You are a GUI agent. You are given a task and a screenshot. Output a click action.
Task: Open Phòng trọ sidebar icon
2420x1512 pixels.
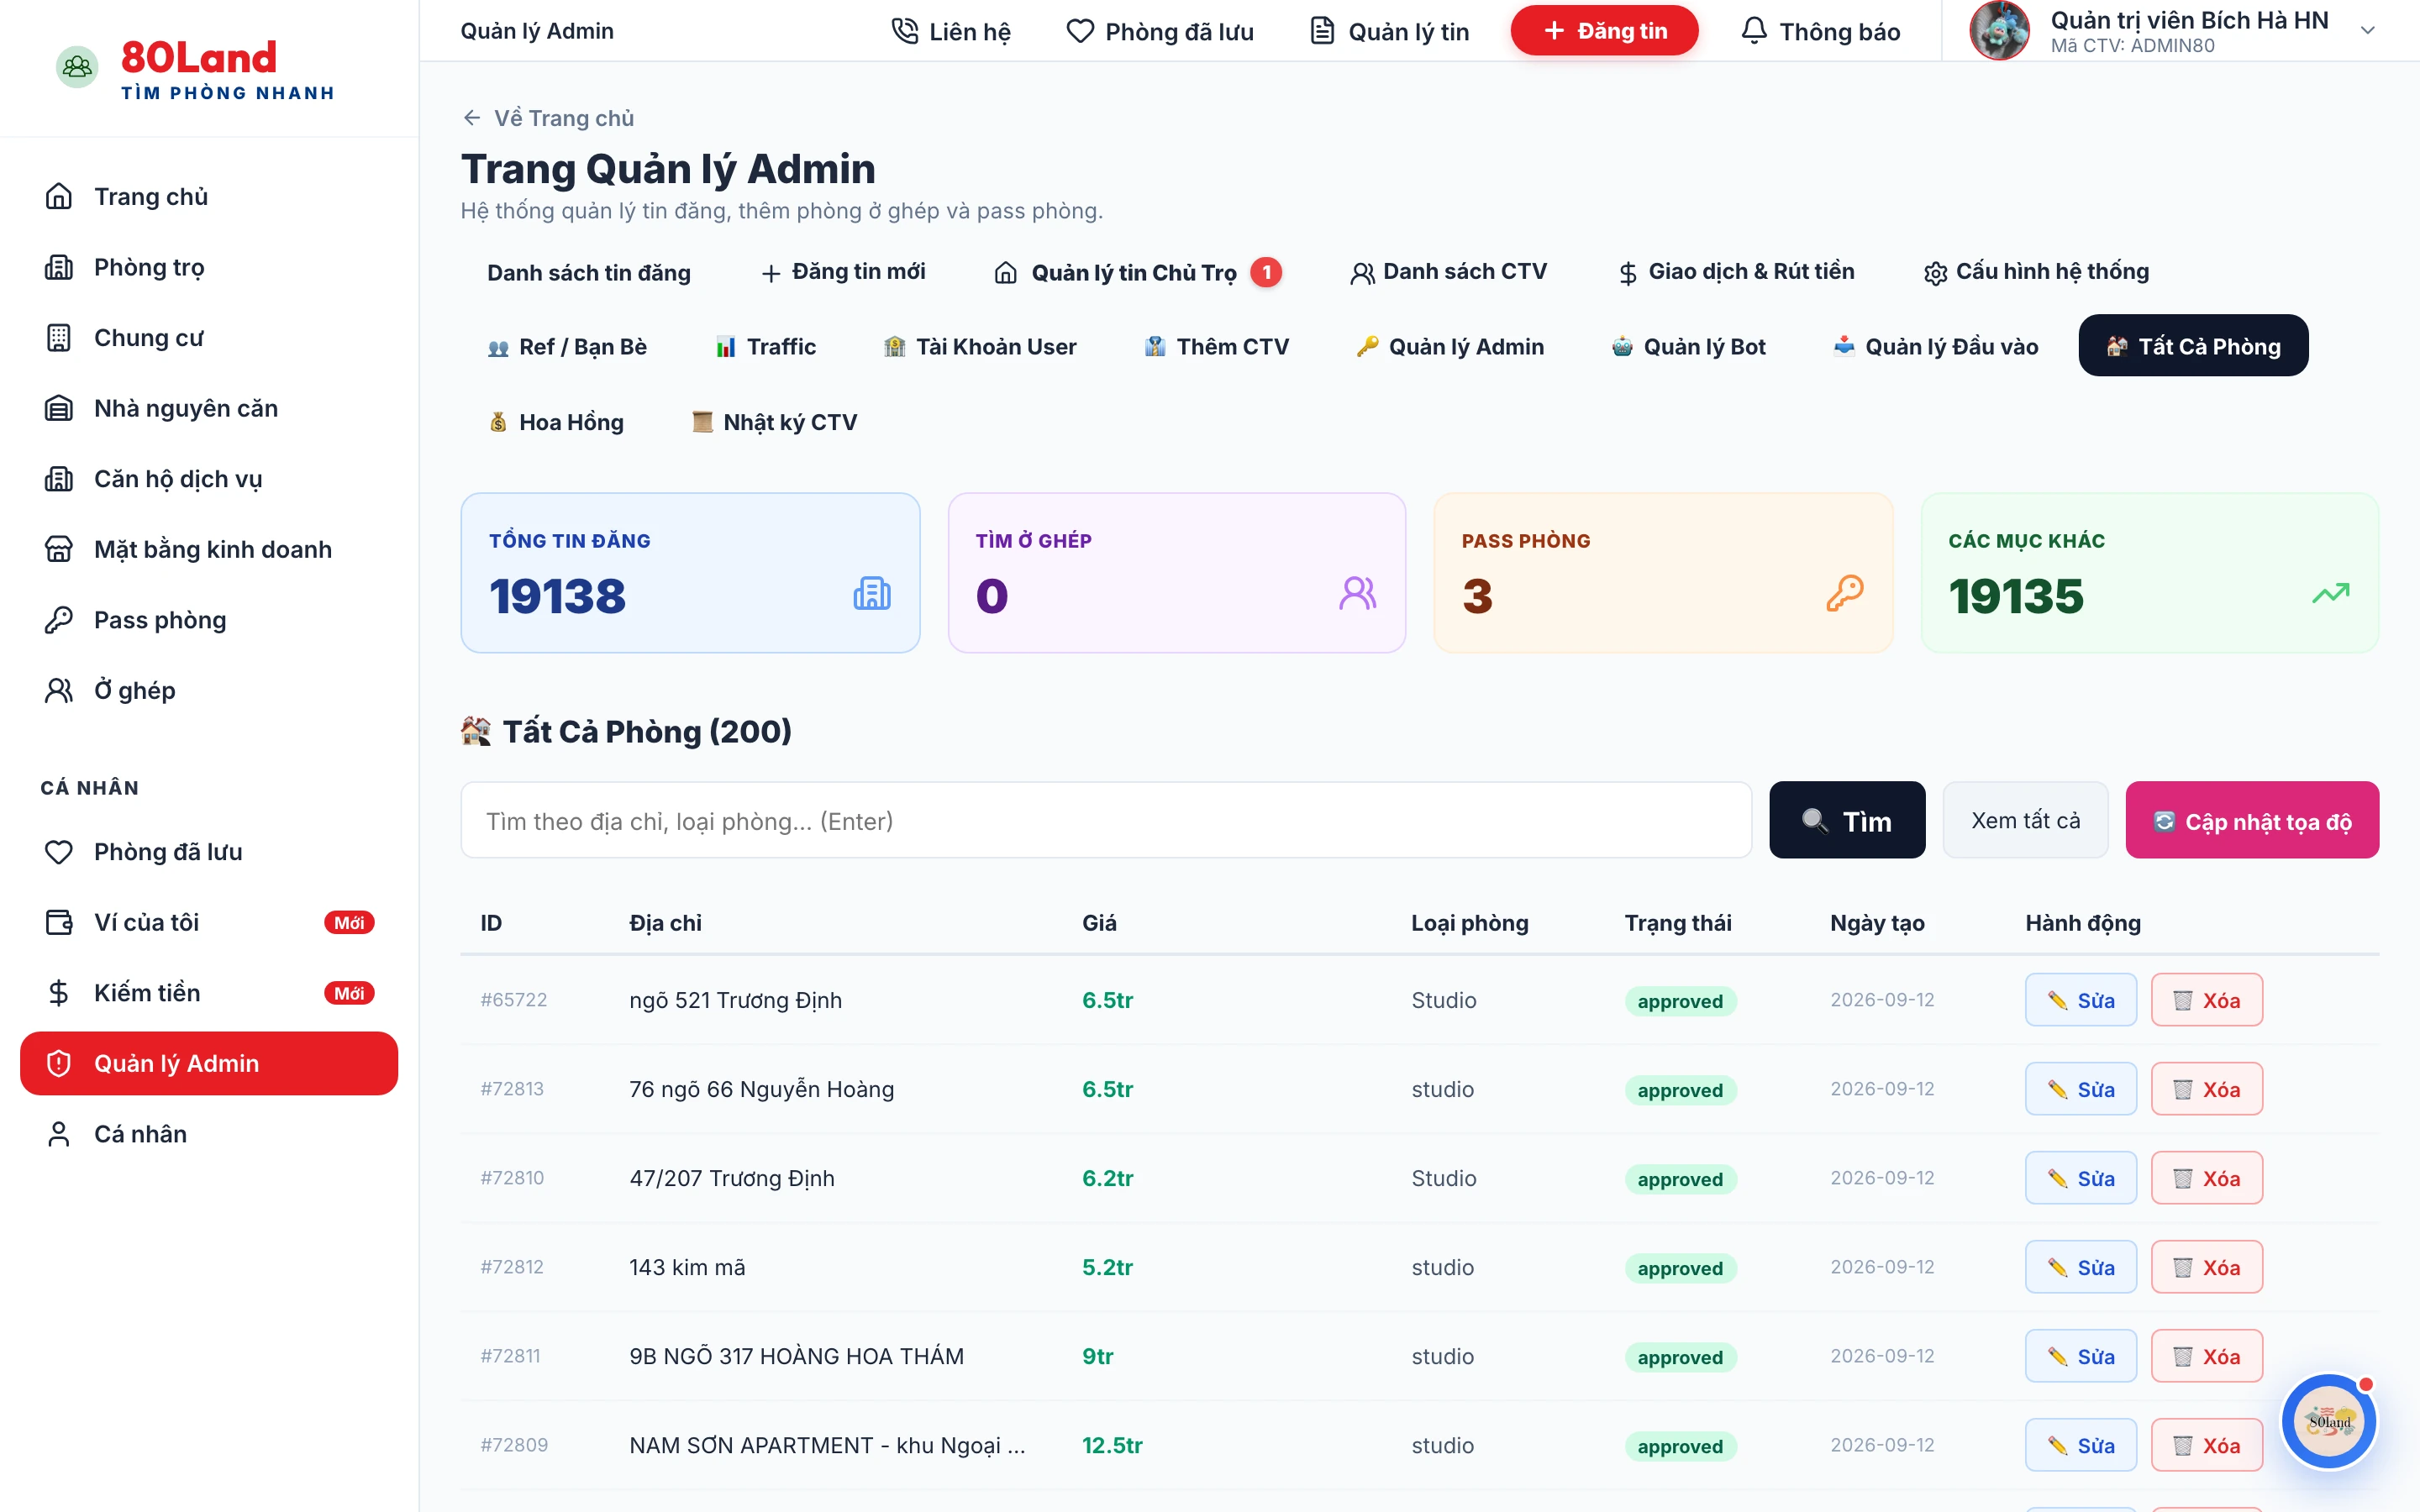click(x=59, y=267)
